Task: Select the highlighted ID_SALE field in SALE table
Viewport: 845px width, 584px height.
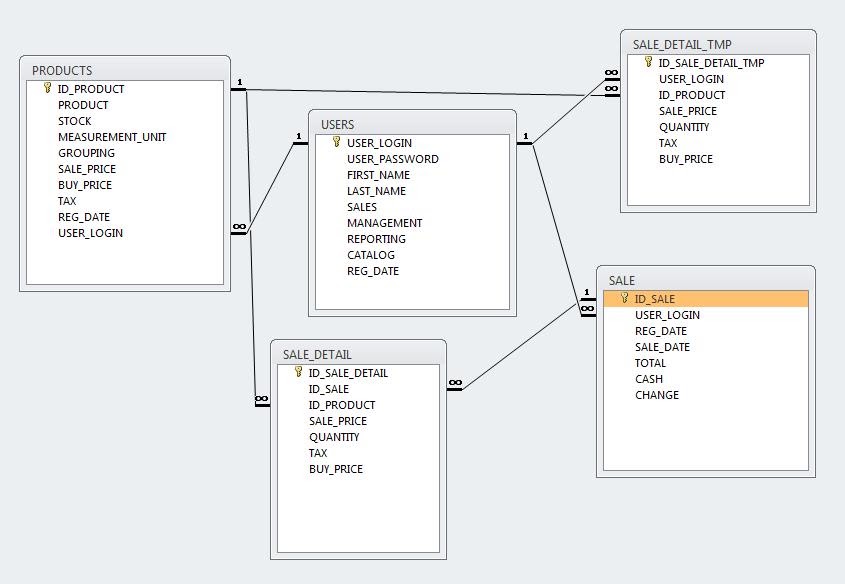Action: click(x=706, y=299)
